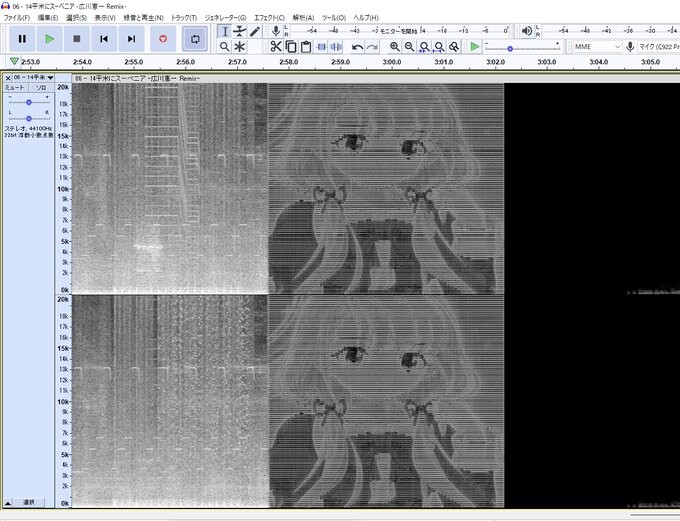Adjust the track gain slider
This screenshot has width=680, height=521.
coord(29,102)
